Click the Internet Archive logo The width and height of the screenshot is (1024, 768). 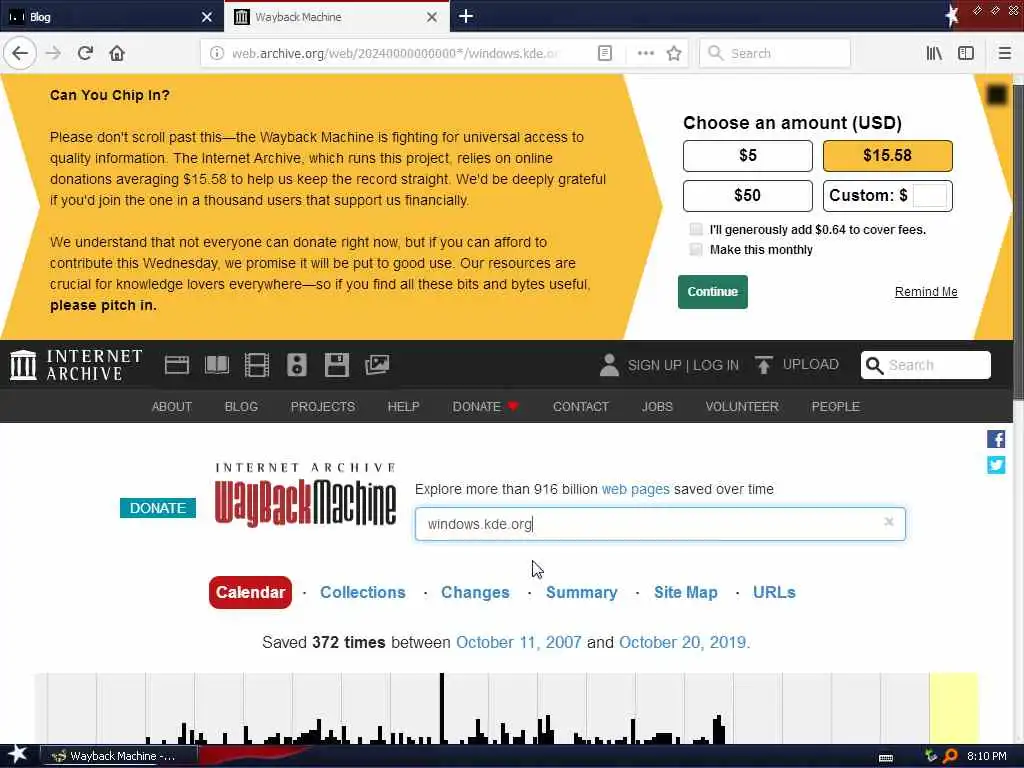(x=76, y=364)
